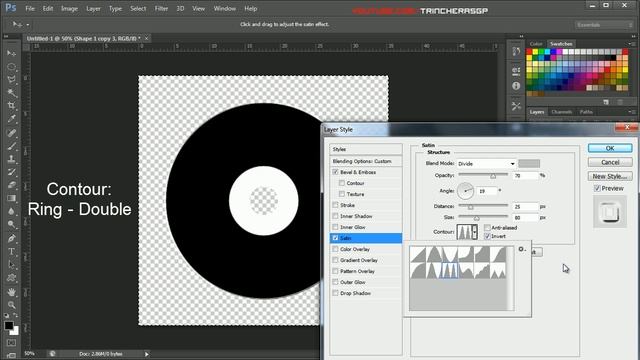
Task: Enable the Inner Shadow checkbox
Action: click(336, 216)
